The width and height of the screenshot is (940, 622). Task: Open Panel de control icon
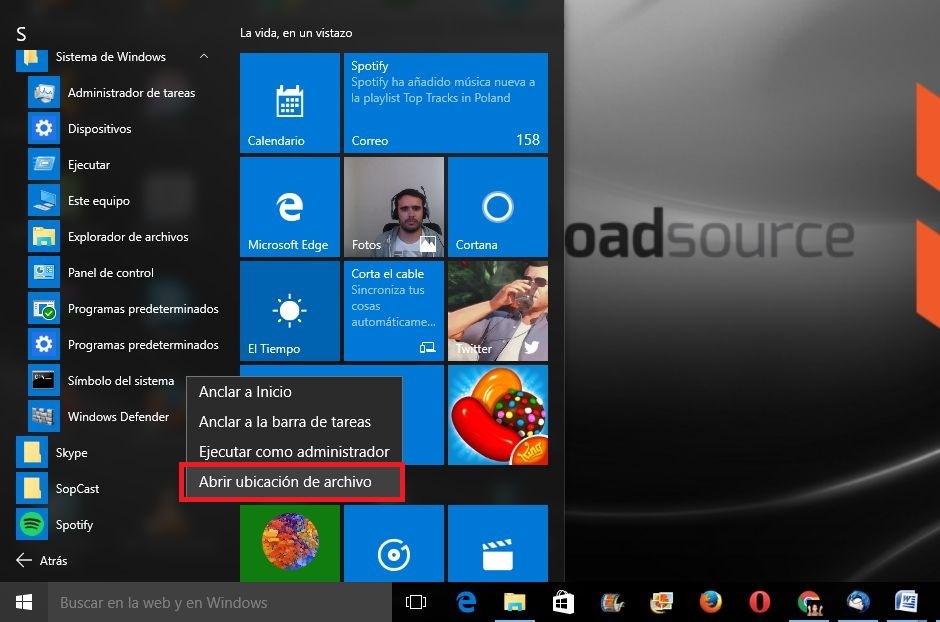[x=44, y=273]
